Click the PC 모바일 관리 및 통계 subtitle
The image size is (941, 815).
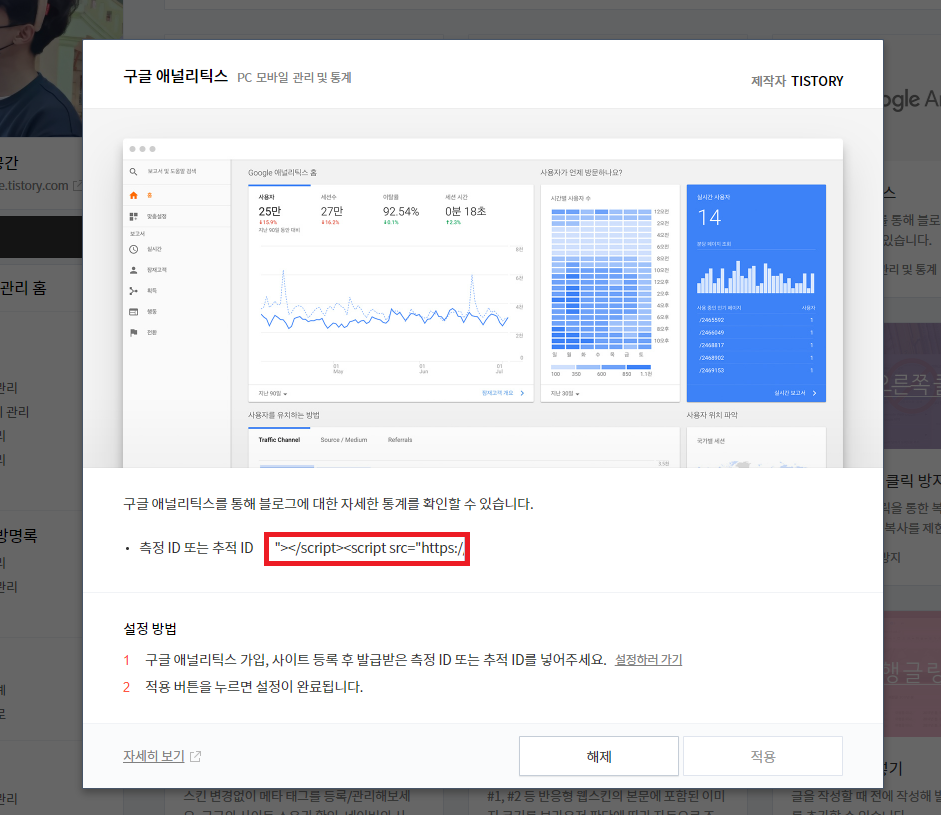point(294,77)
